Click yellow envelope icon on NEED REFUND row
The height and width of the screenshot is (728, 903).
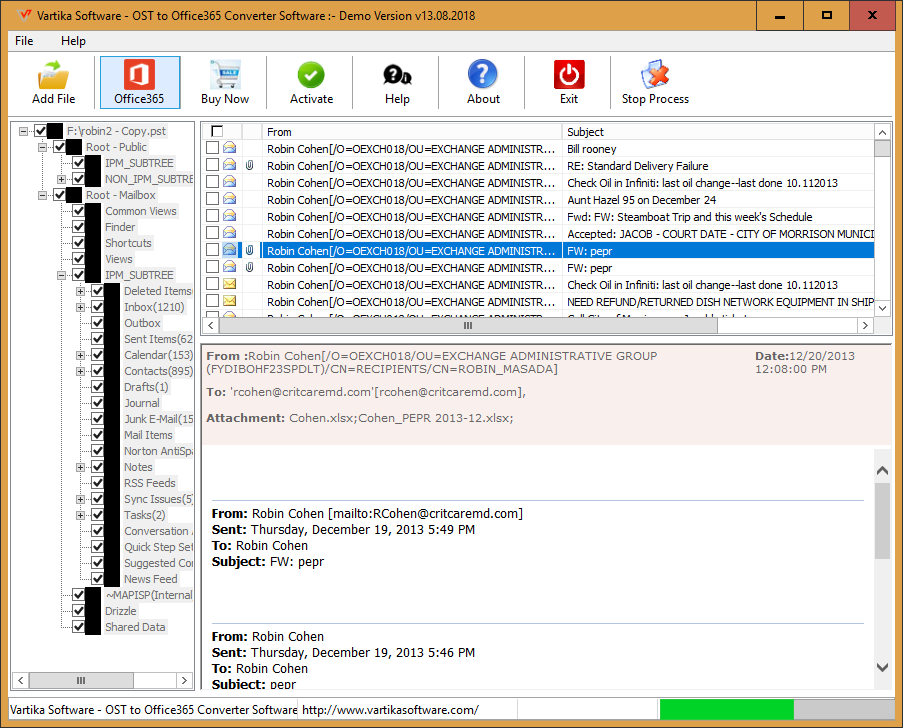pos(229,301)
